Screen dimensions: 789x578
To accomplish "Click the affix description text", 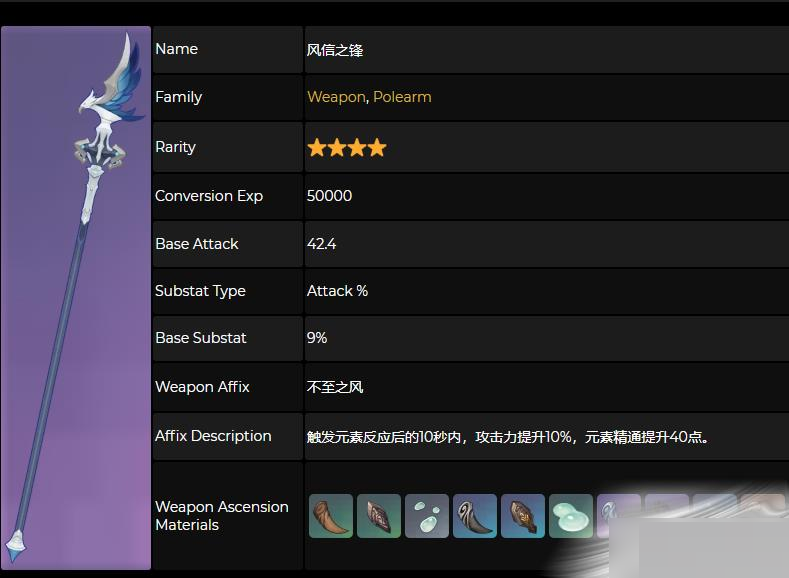I will tap(508, 437).
